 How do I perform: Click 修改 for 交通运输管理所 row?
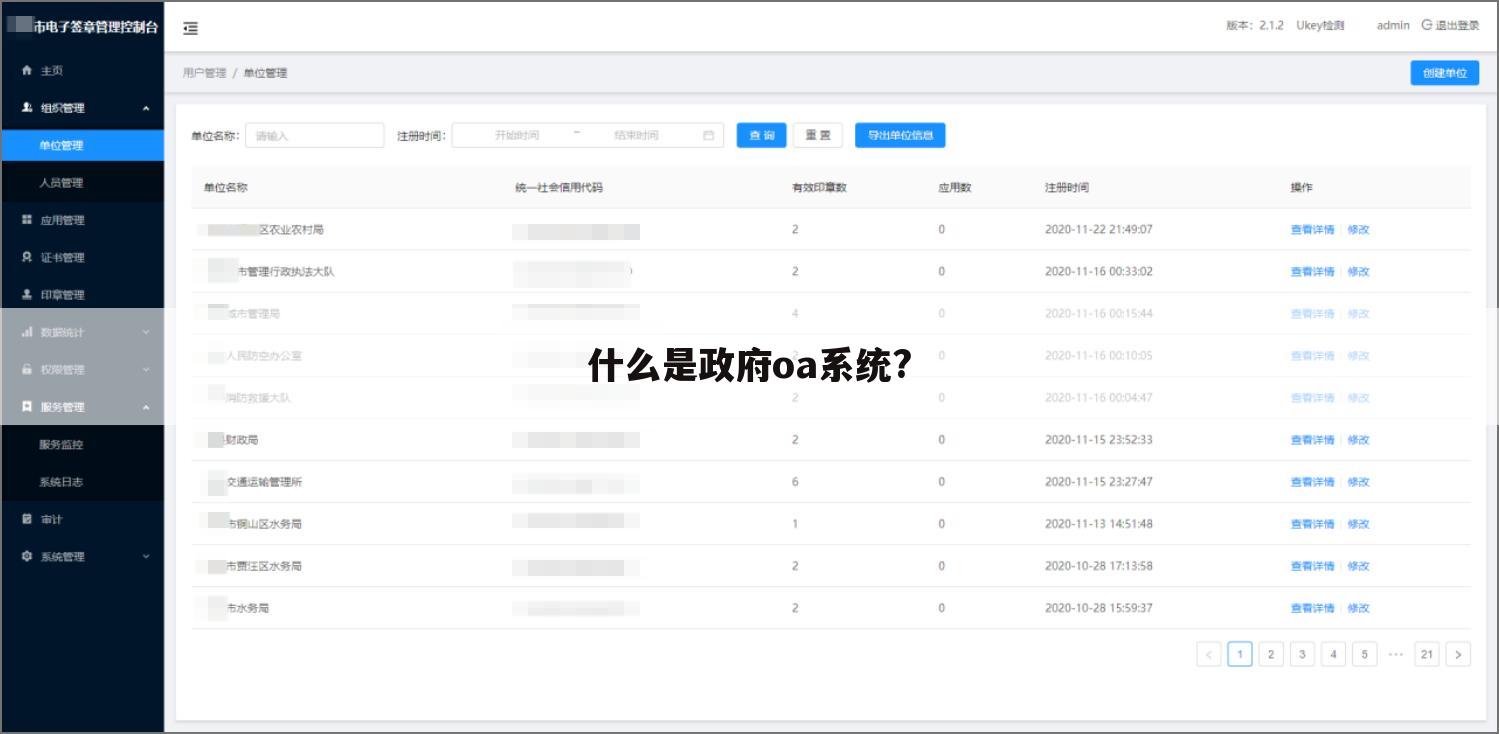tap(1358, 482)
